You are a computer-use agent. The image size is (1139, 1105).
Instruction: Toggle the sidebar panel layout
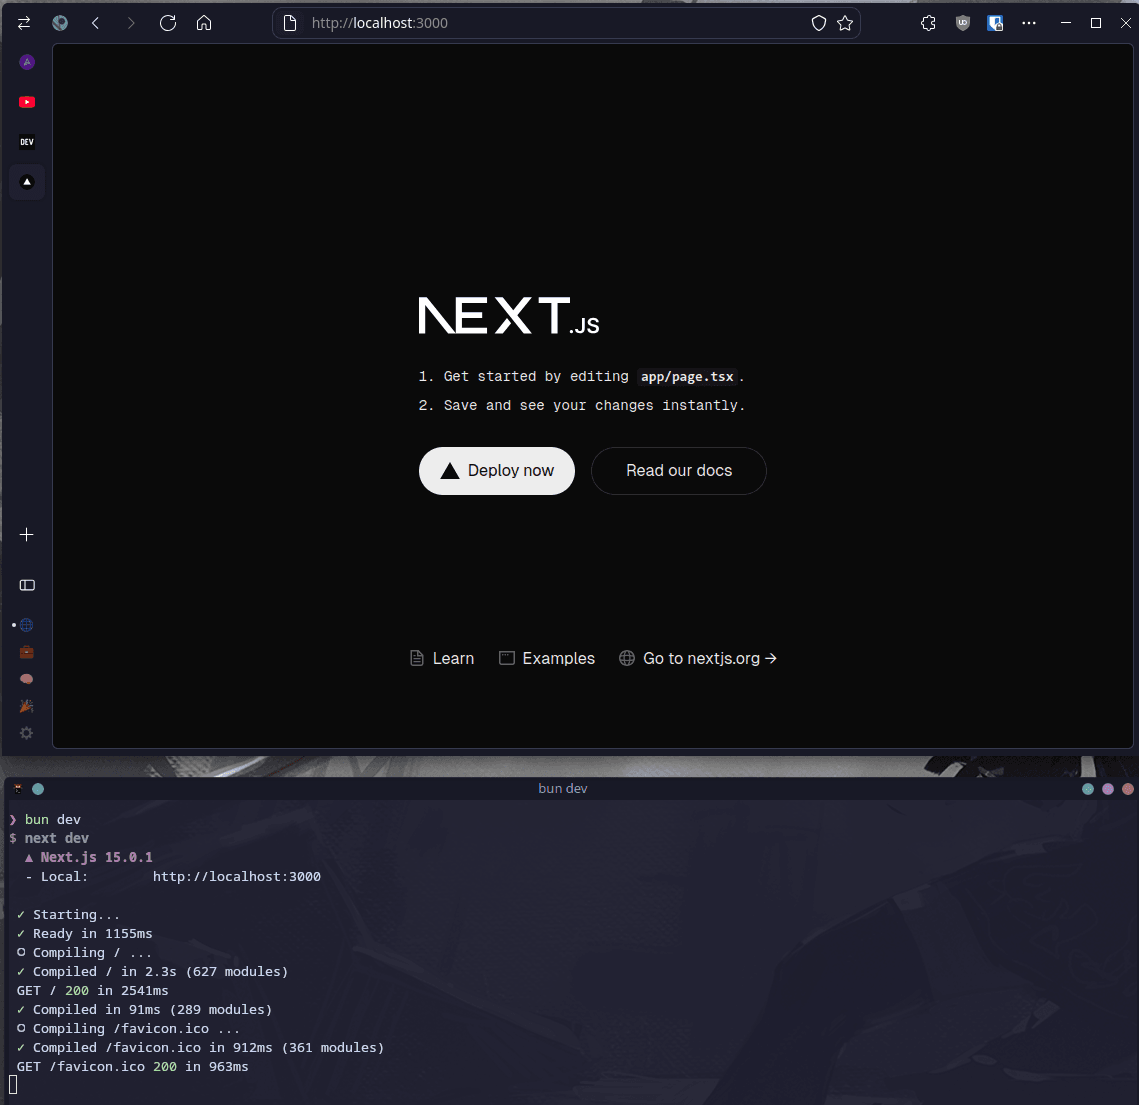pos(27,585)
